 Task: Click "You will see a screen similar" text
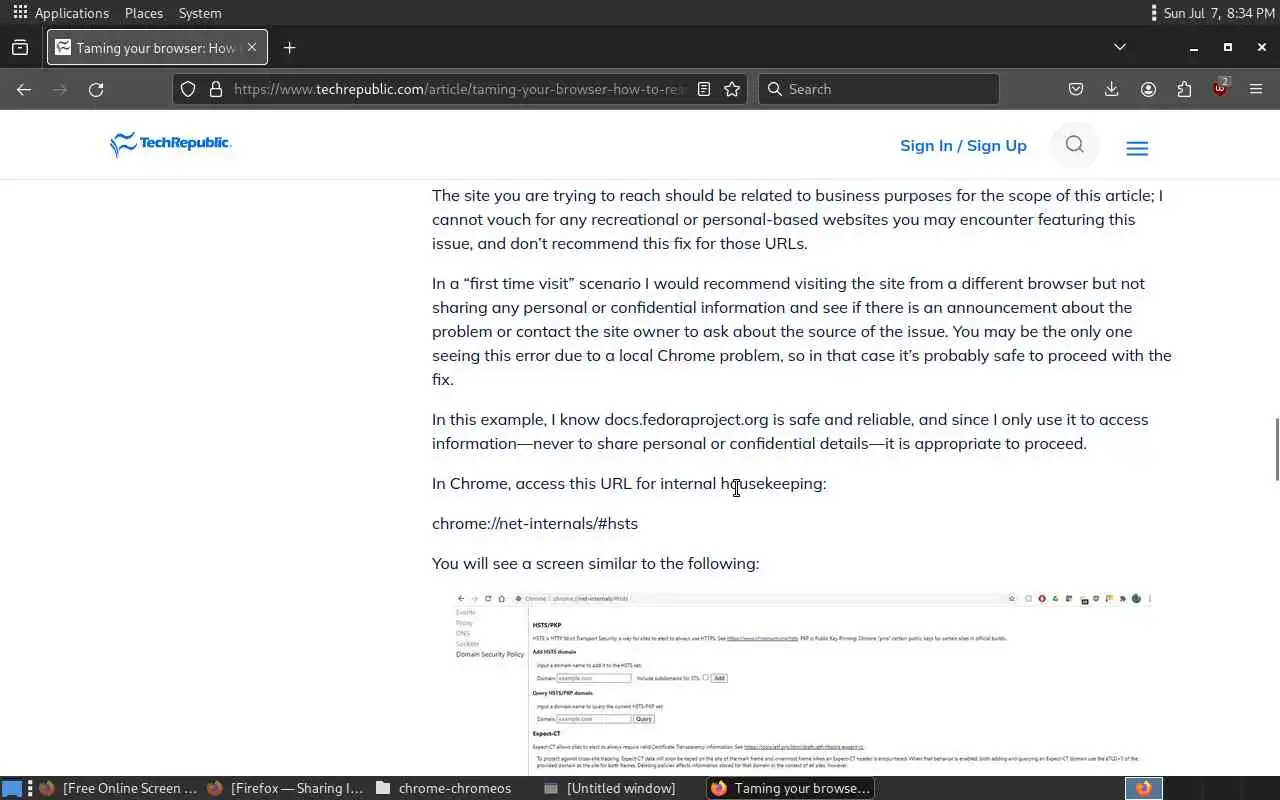595,563
